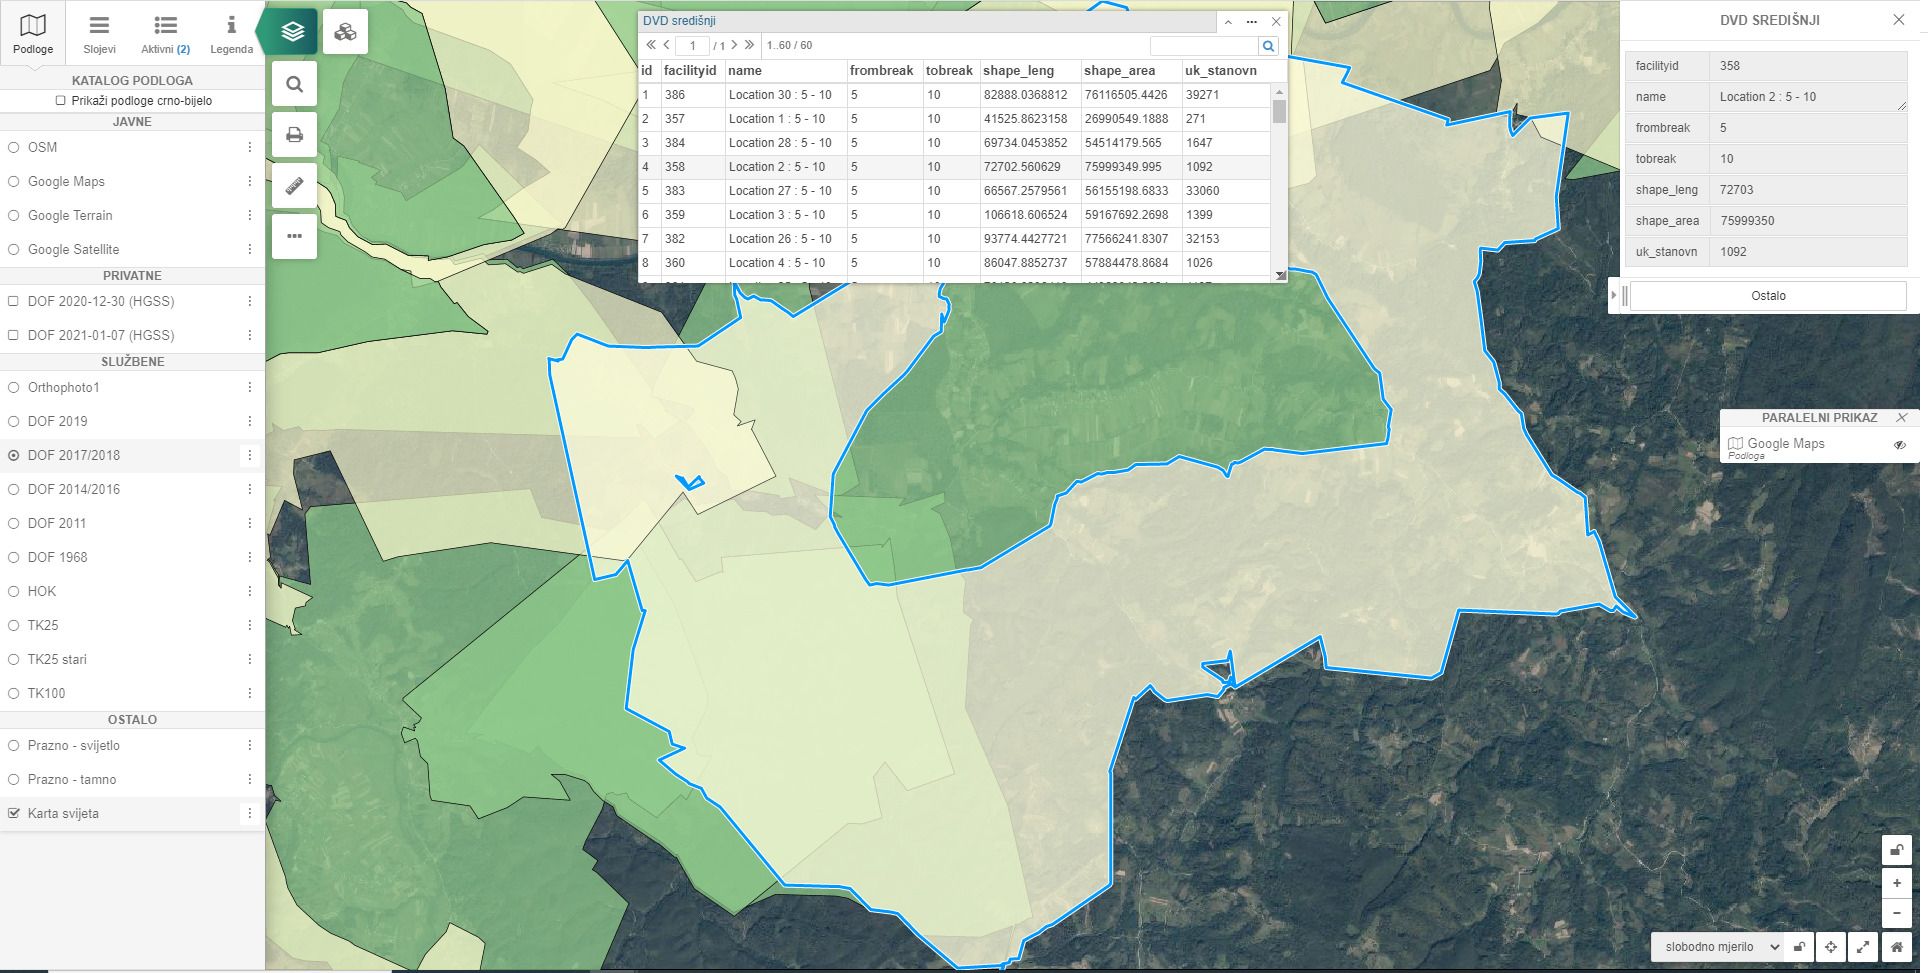Viewport: 1928px width, 973px height.
Task: Enter fullscreen with the expand arrows icon
Action: point(1863,946)
